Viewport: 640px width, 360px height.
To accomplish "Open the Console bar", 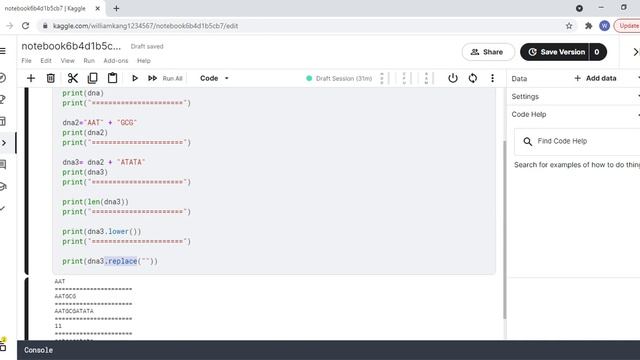I will click(328, 350).
